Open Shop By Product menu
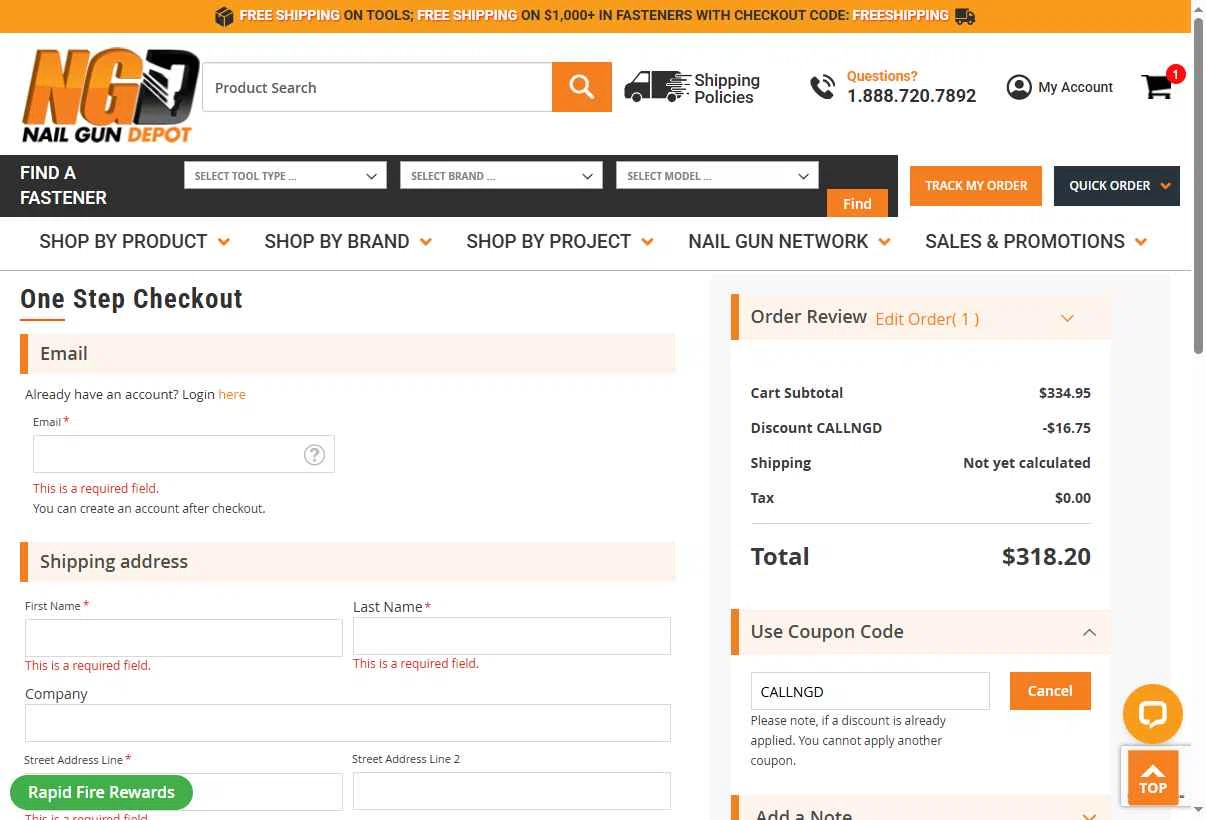 coord(135,242)
